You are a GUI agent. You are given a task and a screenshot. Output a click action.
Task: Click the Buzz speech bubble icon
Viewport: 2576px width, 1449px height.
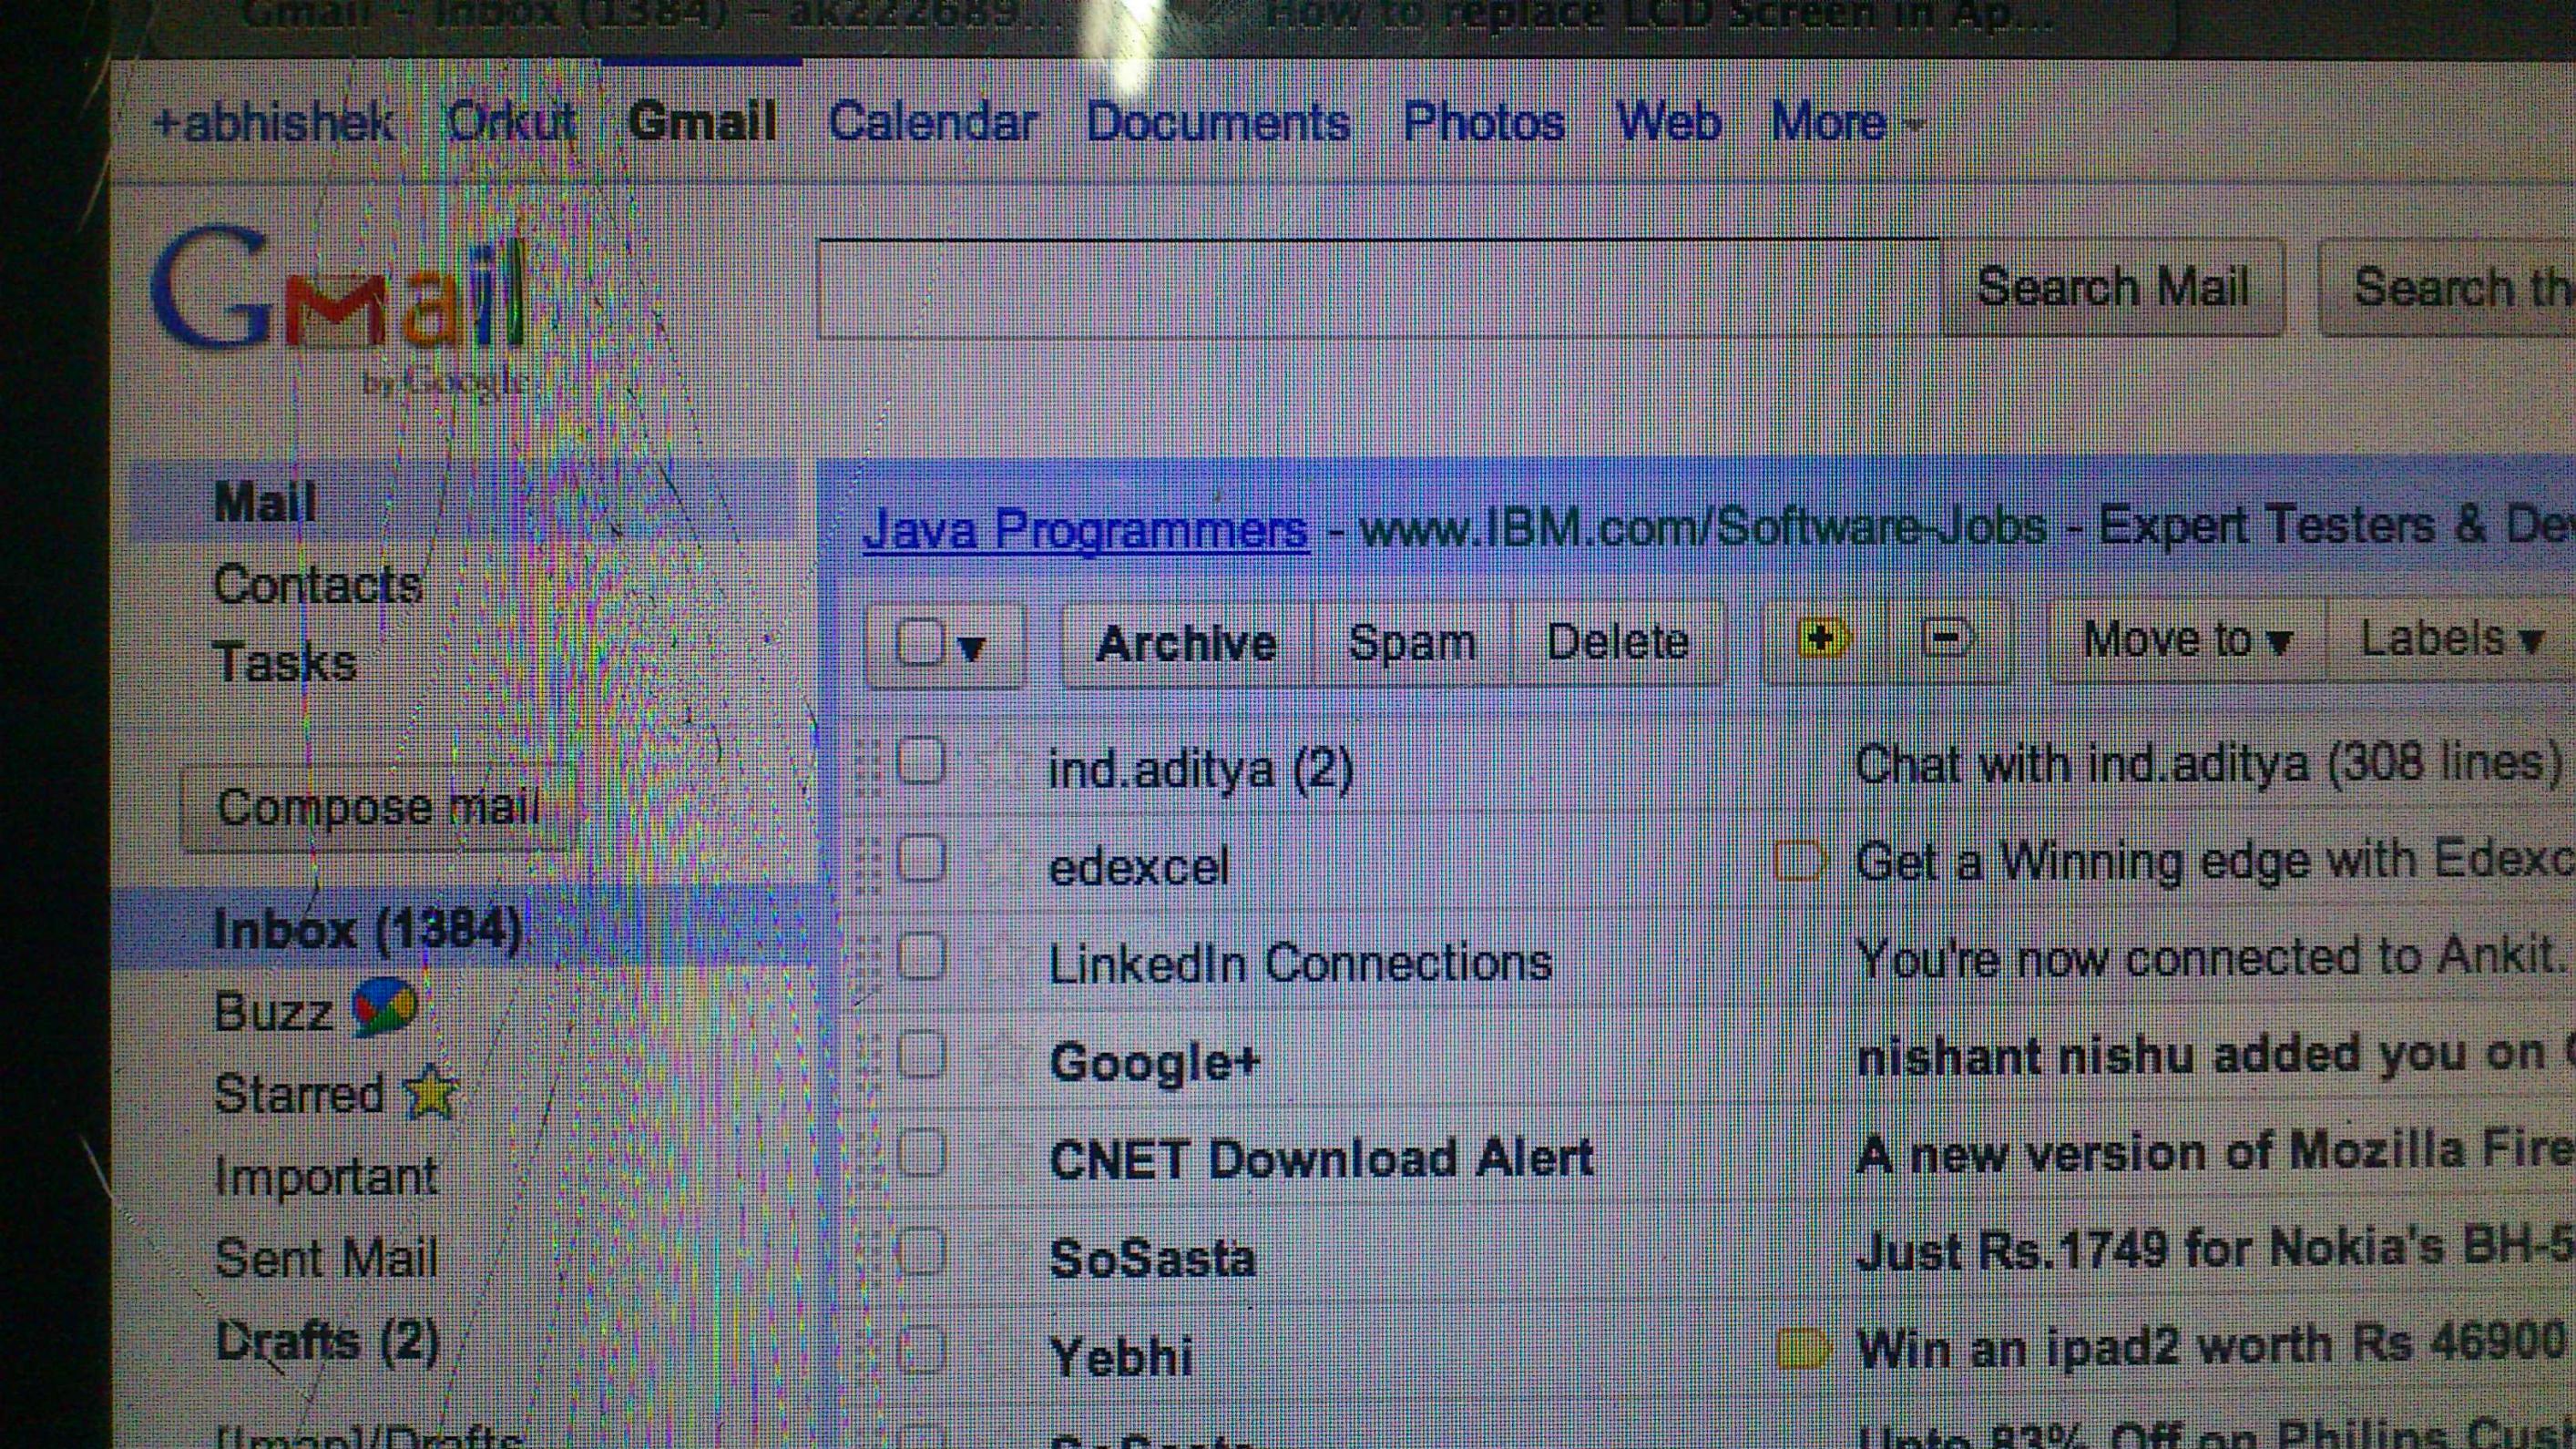384,1008
